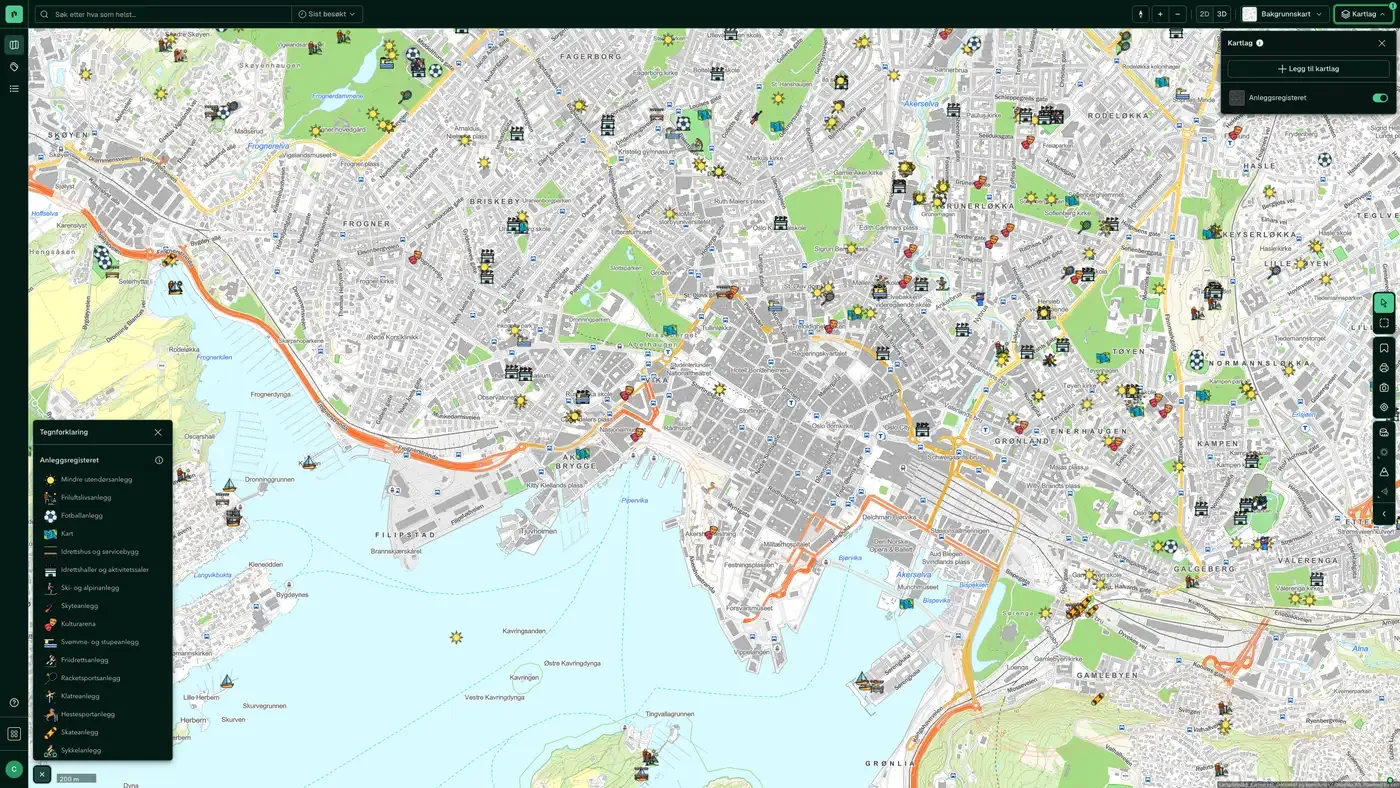This screenshot has width=1400, height=788.
Task: Click the info icon next to Kartlag
Action: (x=1259, y=43)
